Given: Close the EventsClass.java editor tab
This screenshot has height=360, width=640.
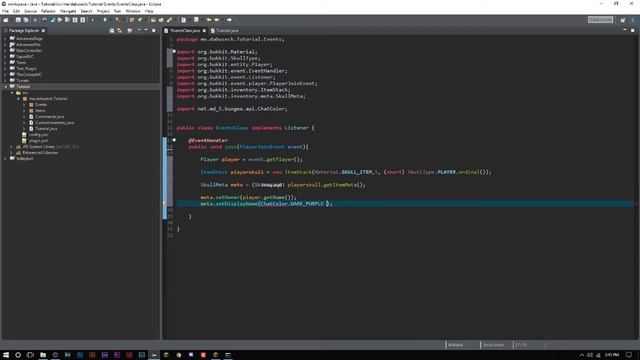Looking at the screenshot, I should point(204,31).
